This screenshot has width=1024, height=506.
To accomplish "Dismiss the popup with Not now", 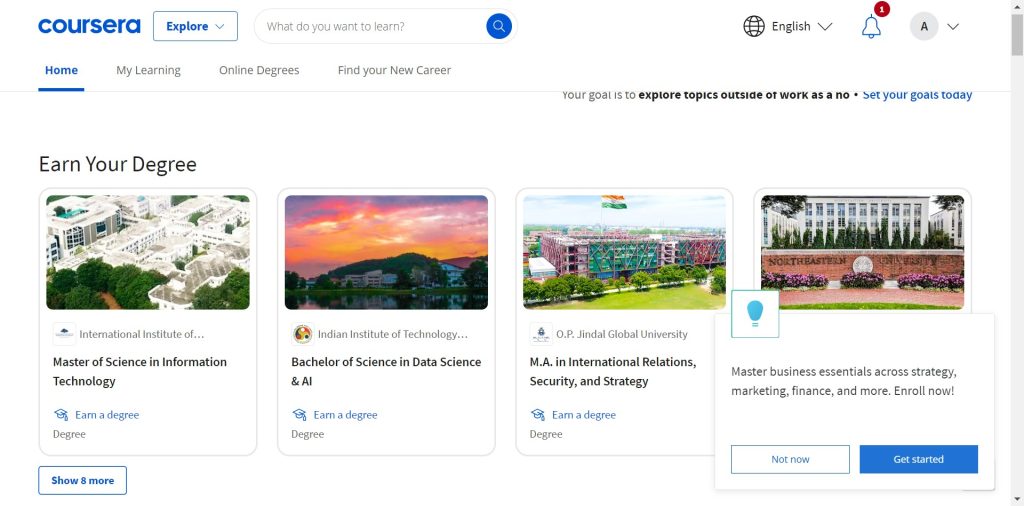I will pos(790,459).
